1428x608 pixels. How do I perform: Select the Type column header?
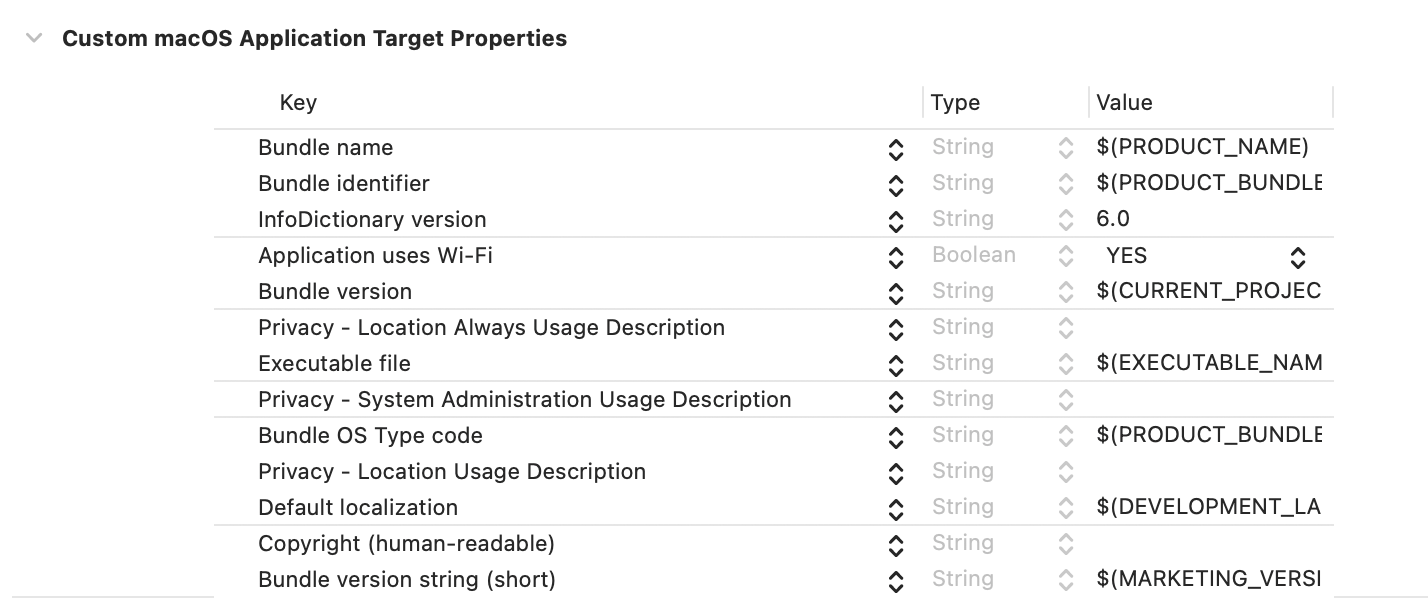point(955,103)
